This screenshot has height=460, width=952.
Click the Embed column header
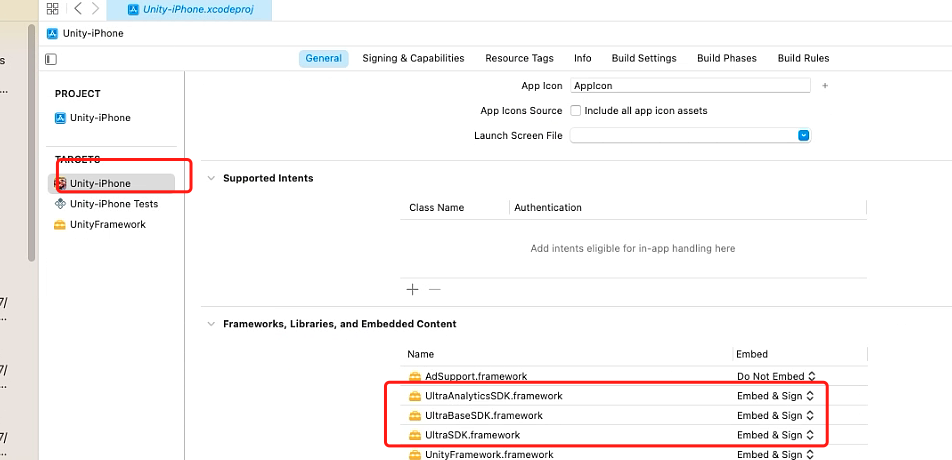(x=752, y=354)
